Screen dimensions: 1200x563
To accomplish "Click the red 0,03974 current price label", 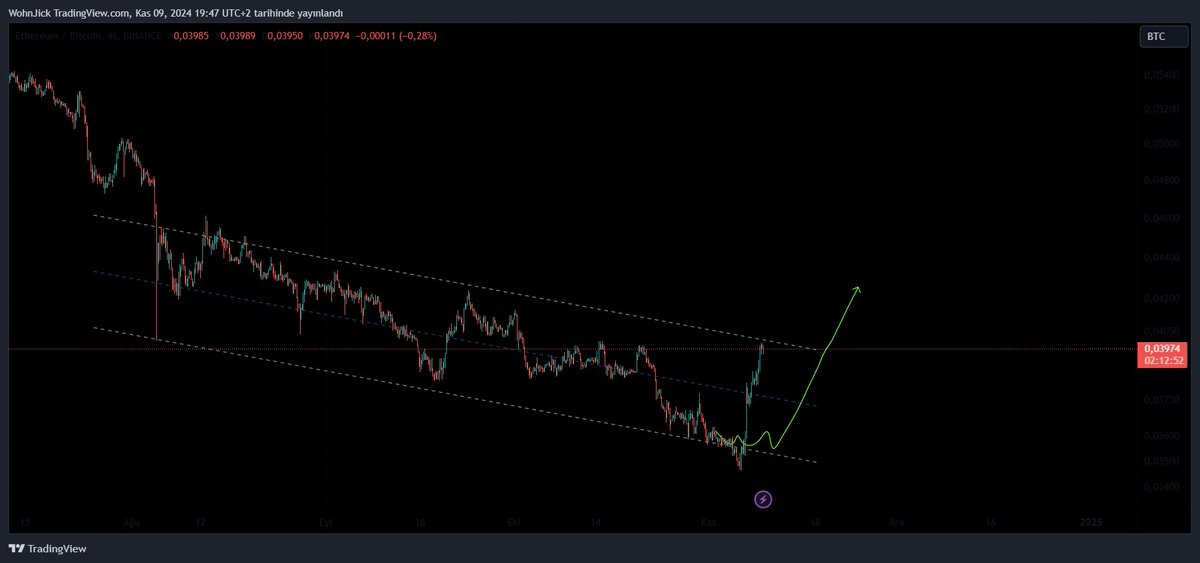I will coord(1164,353).
